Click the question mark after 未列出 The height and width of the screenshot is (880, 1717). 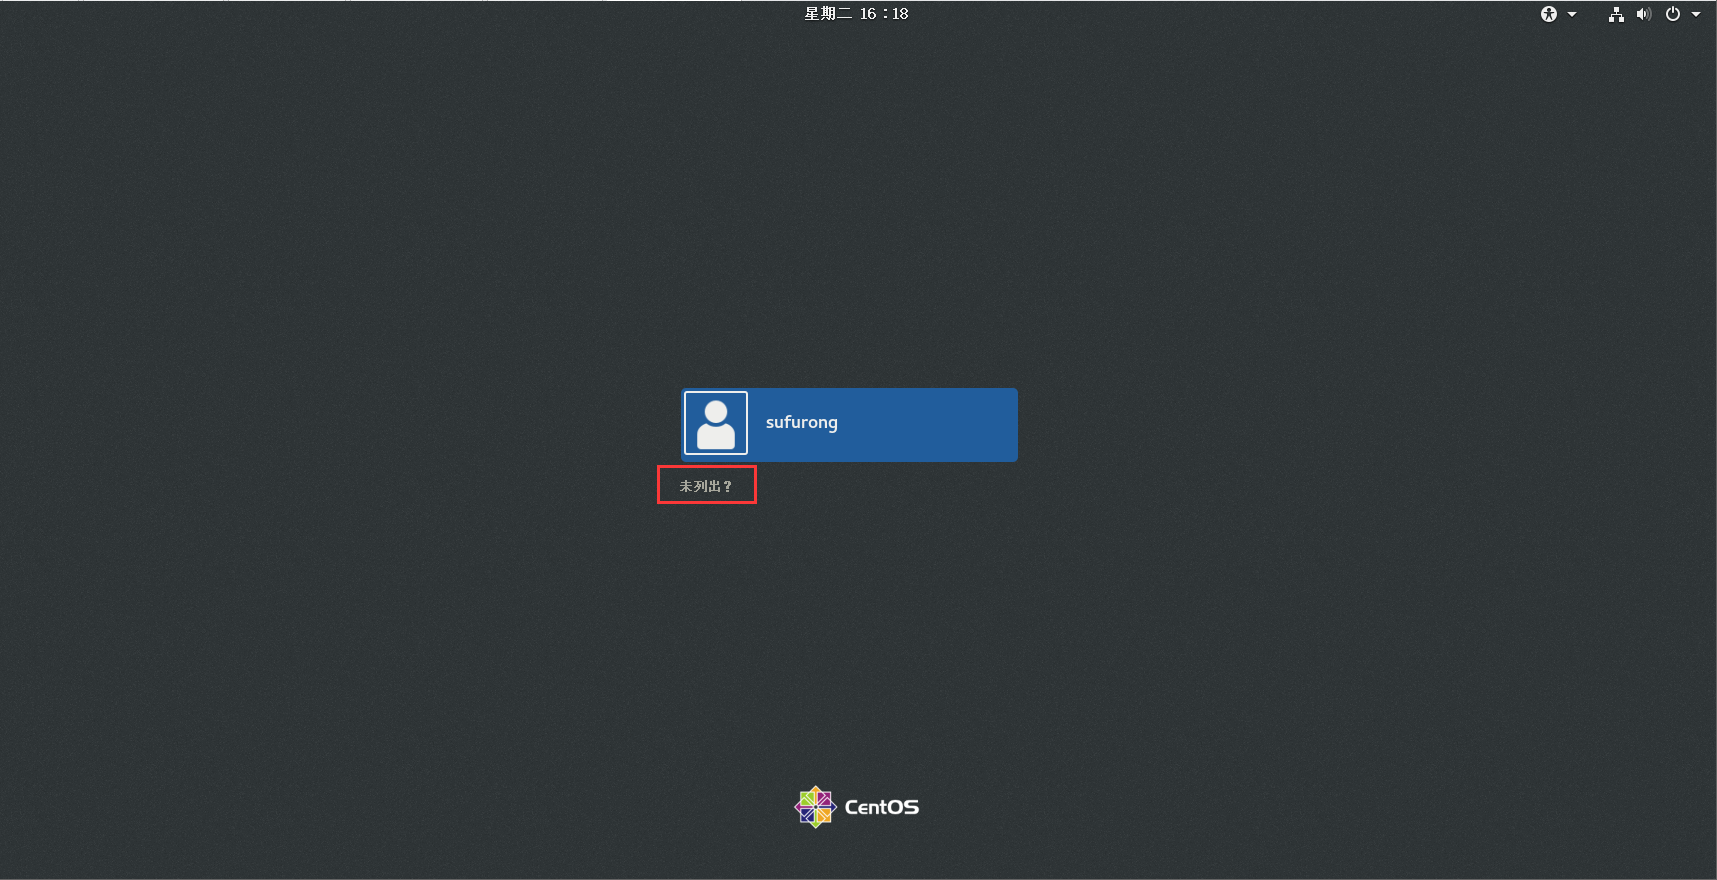pos(728,487)
